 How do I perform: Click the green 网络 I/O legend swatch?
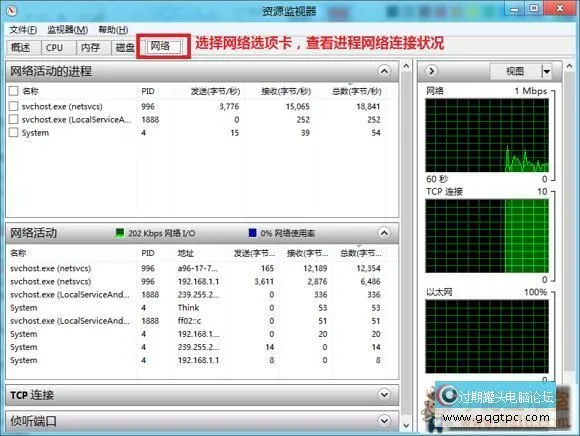pyautogui.click(x=120, y=233)
